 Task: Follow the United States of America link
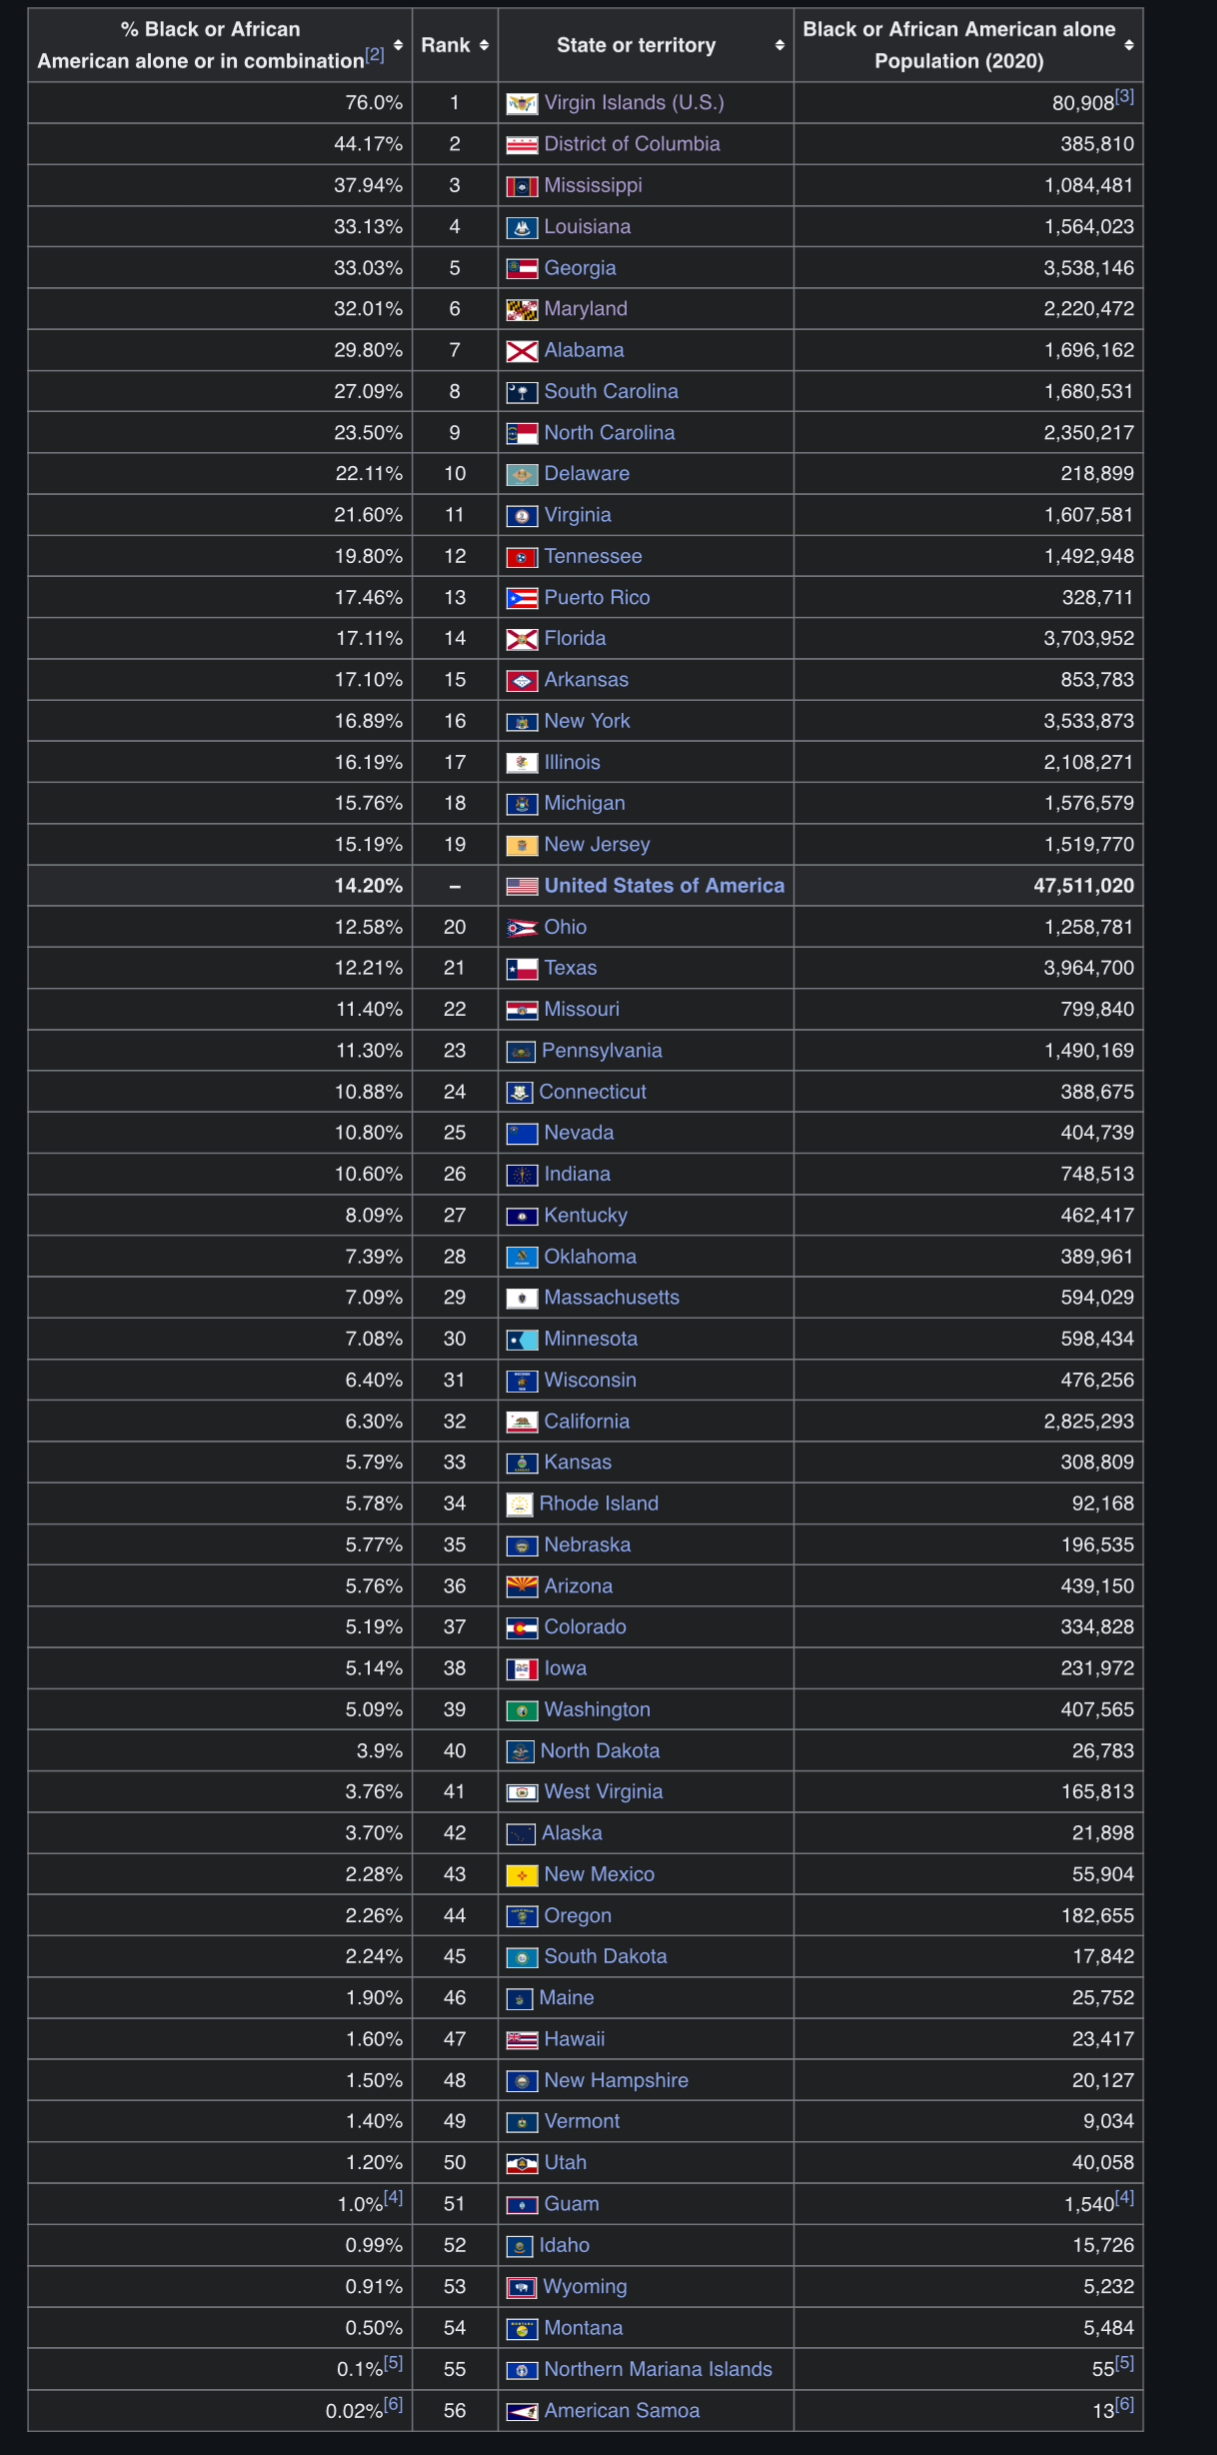tap(664, 886)
